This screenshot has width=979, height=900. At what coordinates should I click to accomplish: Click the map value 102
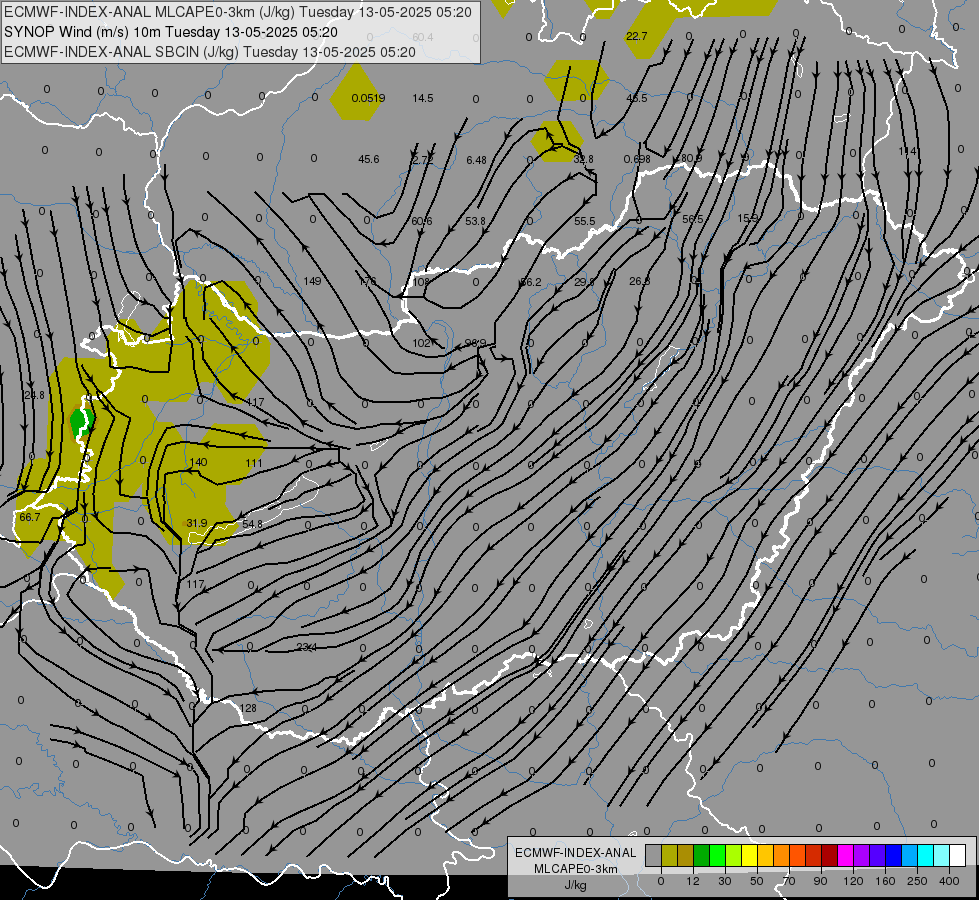point(422,343)
